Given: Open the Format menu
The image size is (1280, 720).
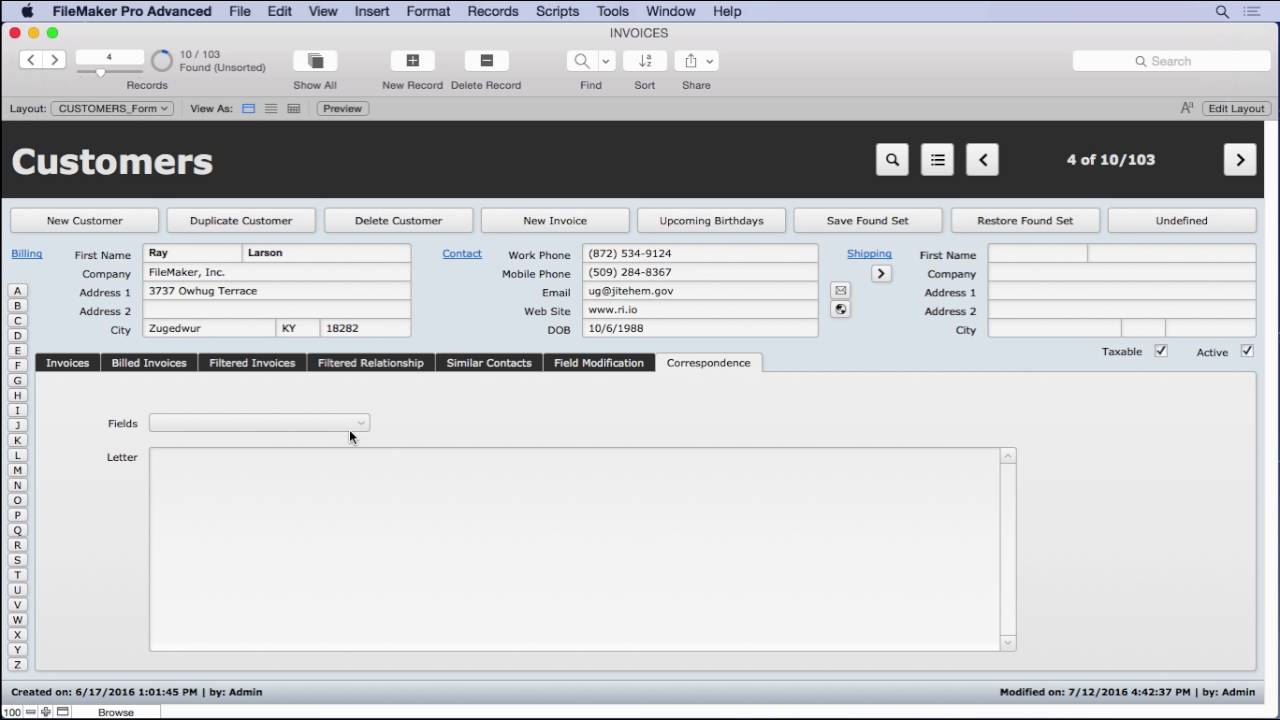Looking at the screenshot, I should [428, 11].
